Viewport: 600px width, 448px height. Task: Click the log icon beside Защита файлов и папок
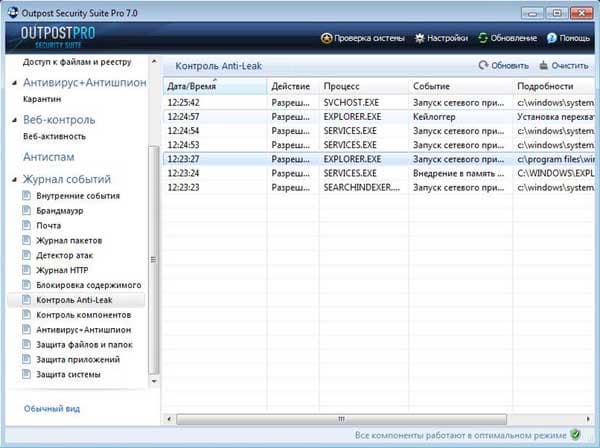click(26, 345)
